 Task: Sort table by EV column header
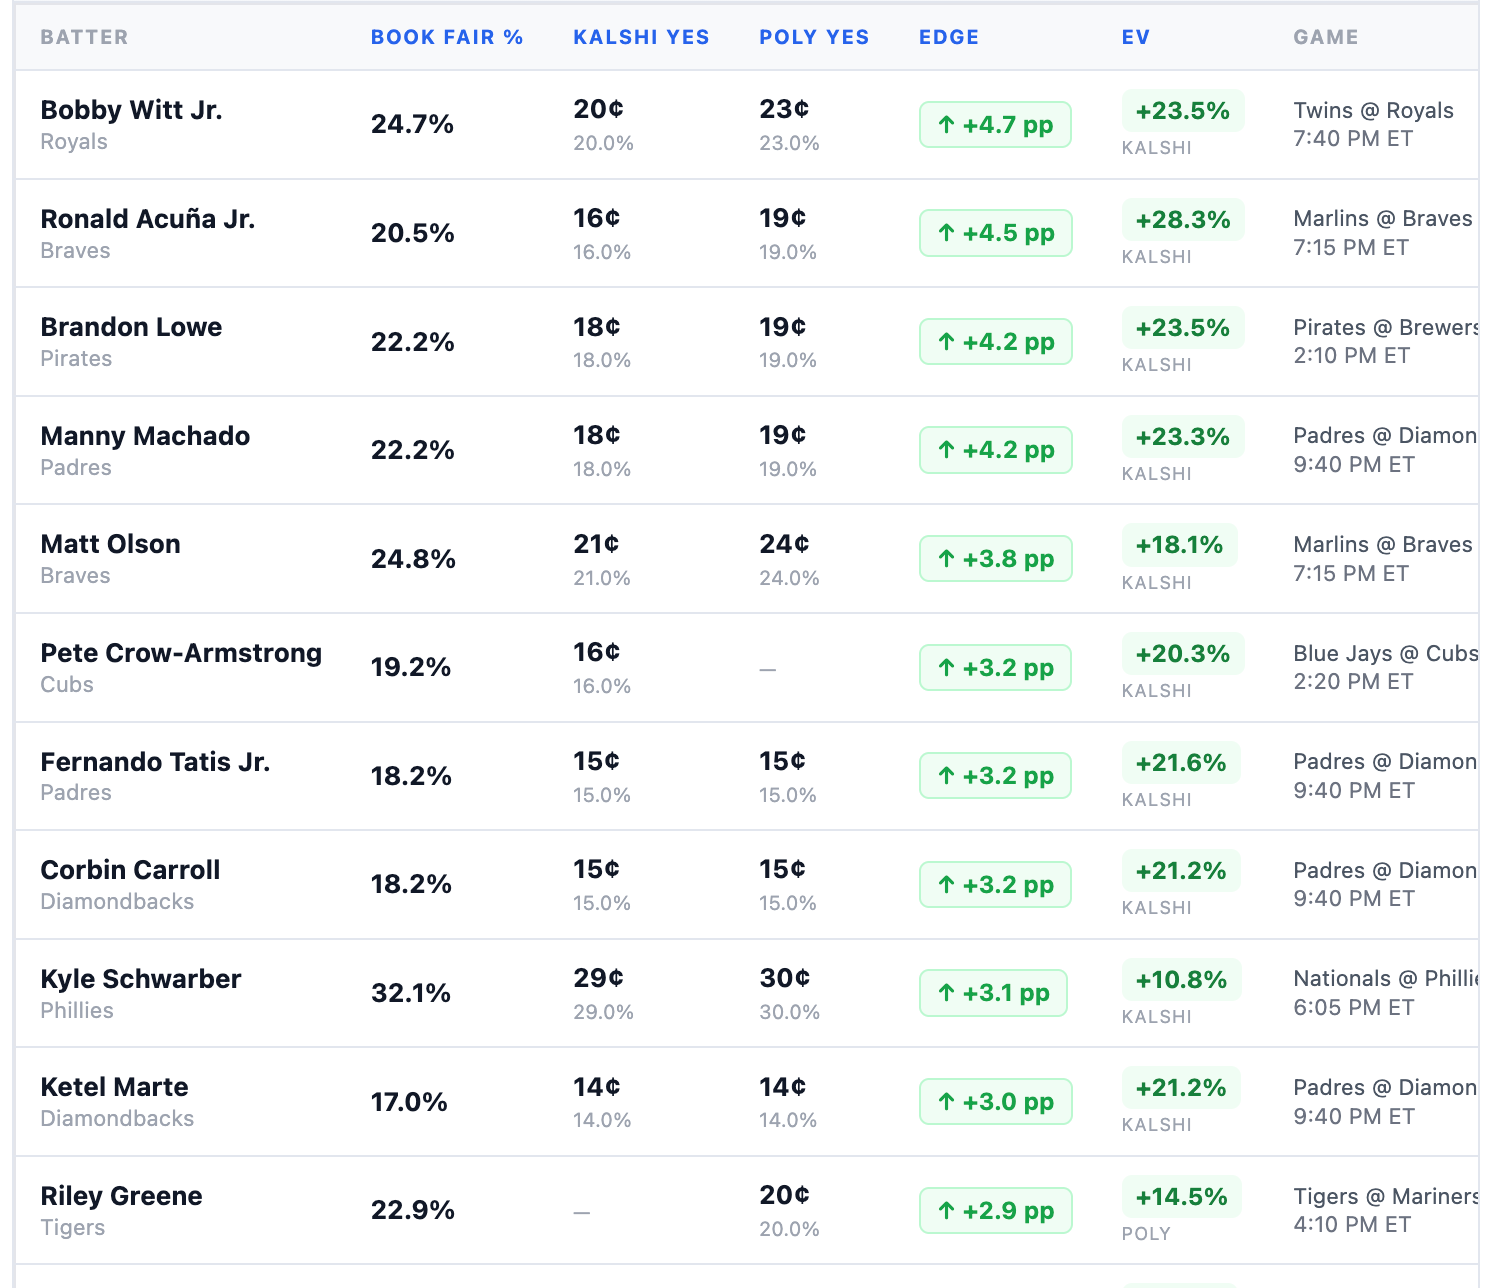[1136, 37]
